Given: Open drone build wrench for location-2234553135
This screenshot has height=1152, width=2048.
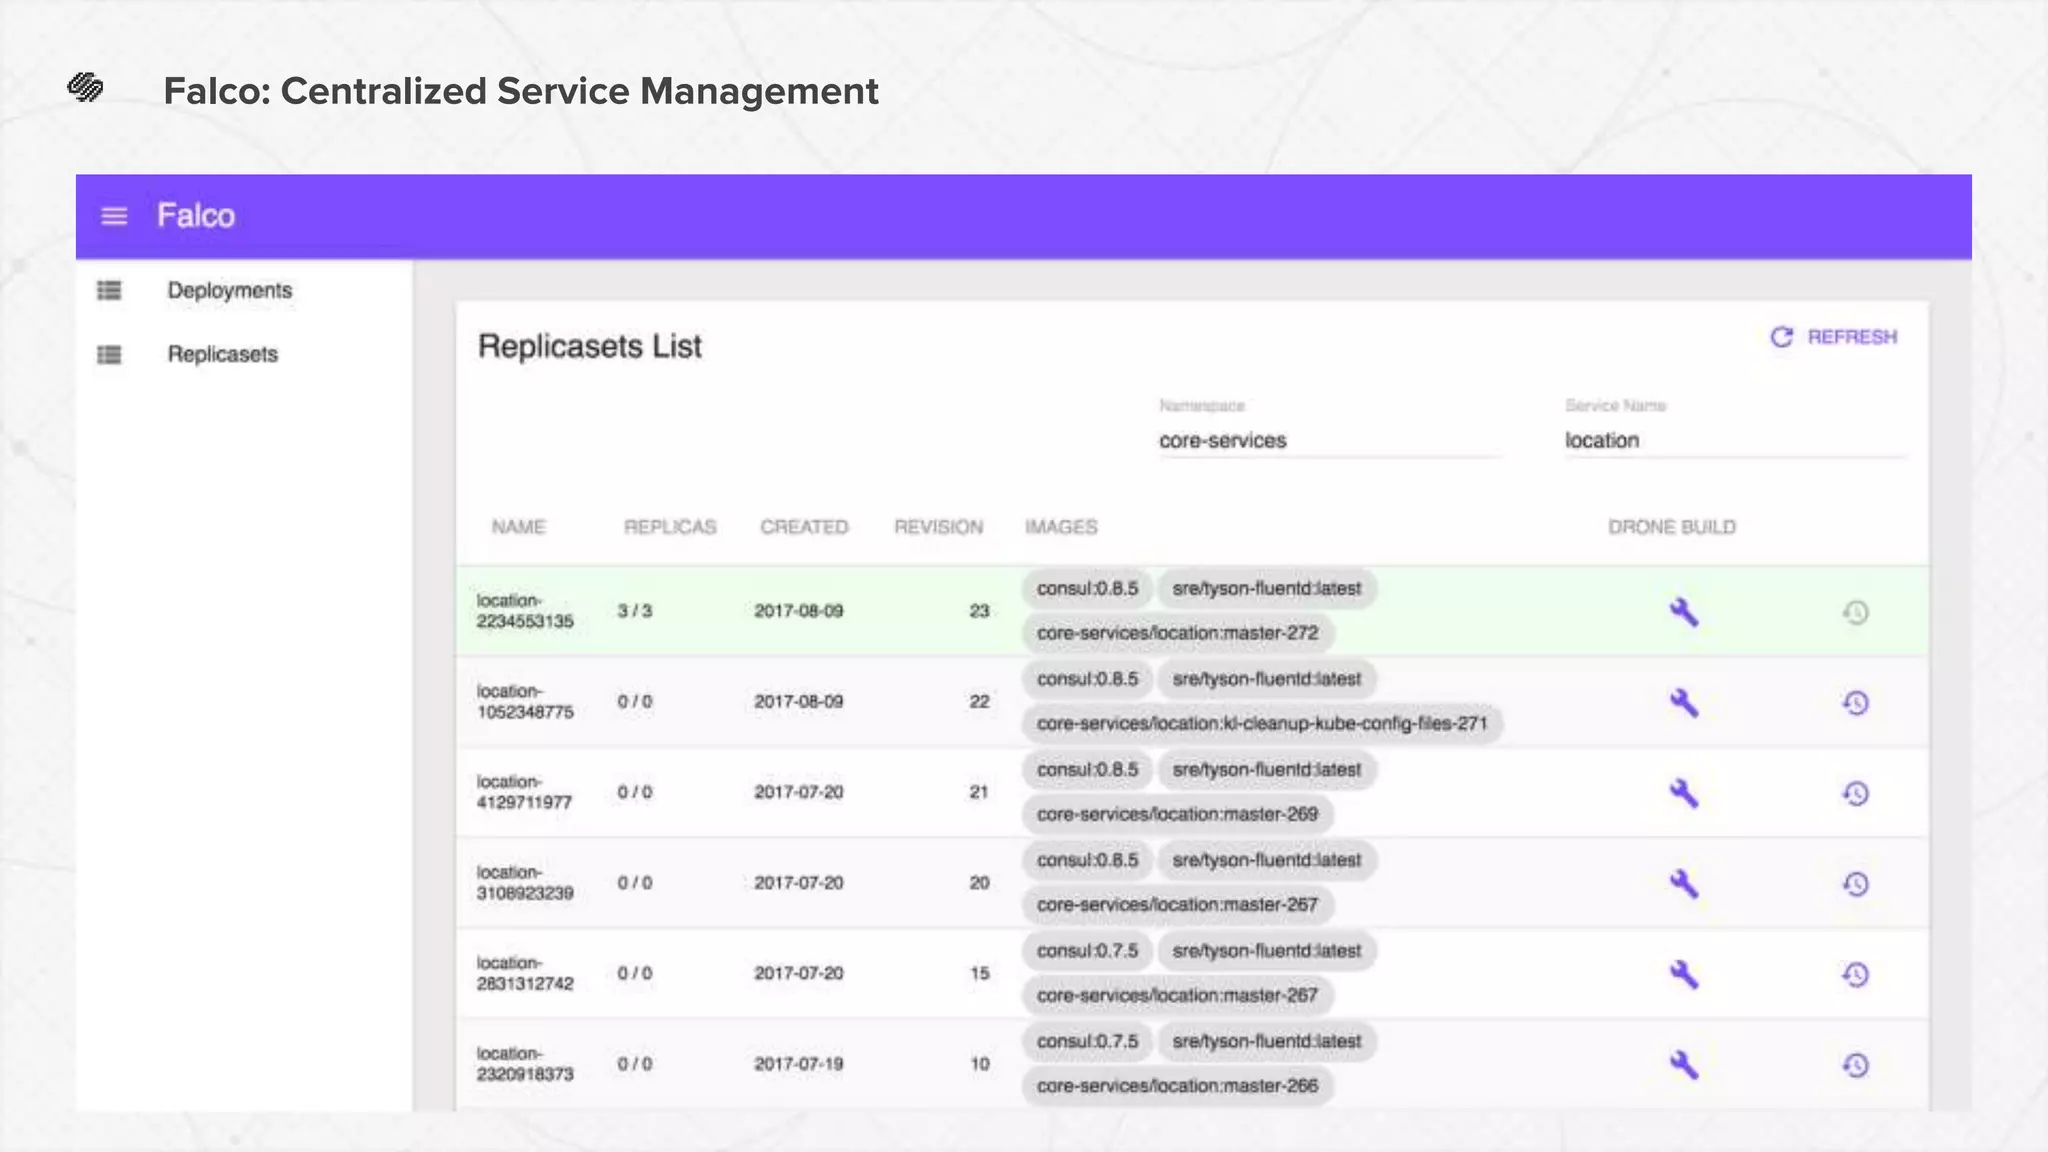Looking at the screenshot, I should (x=1683, y=612).
